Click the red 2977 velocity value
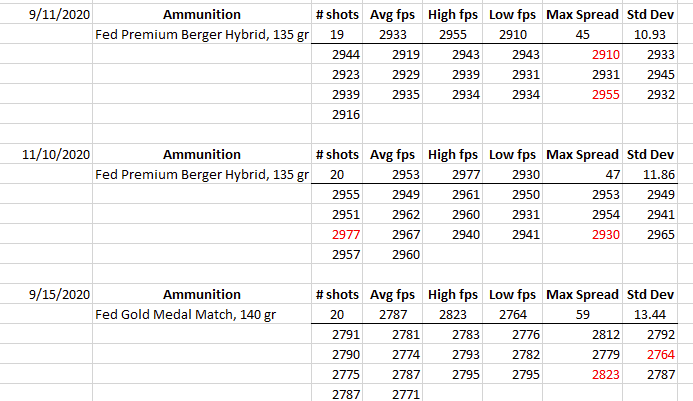Image resolution: width=693 pixels, height=401 pixels. pos(345,235)
